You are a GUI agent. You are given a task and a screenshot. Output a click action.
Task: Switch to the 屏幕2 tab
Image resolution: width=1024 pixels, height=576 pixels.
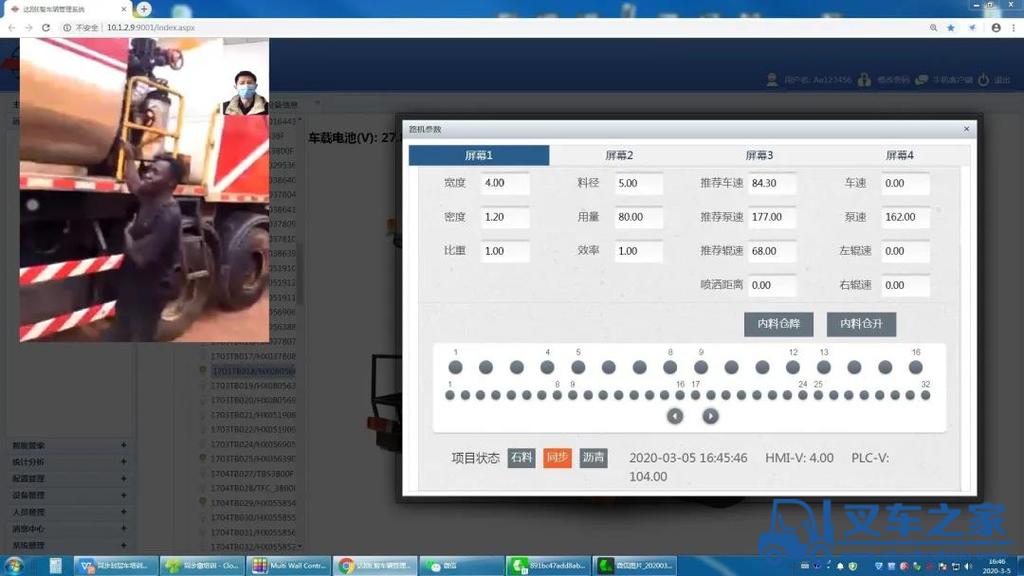click(619, 155)
